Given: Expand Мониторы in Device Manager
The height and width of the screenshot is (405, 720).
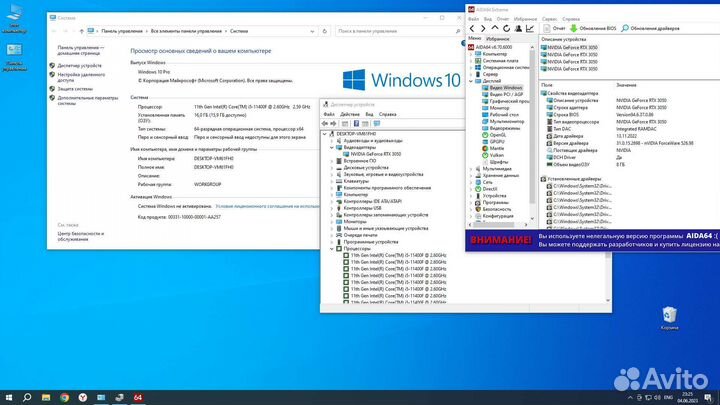Looking at the screenshot, I should (332, 221).
